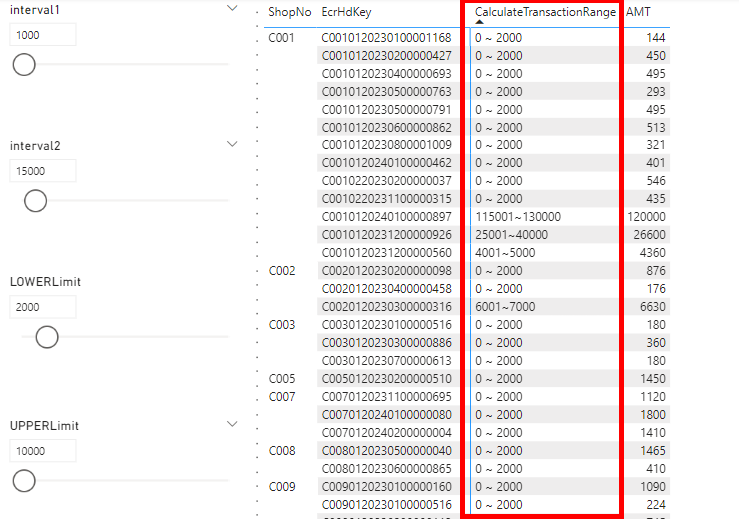The height and width of the screenshot is (519, 739).
Task: Select key C0010120240100000897
Action: coord(386,217)
